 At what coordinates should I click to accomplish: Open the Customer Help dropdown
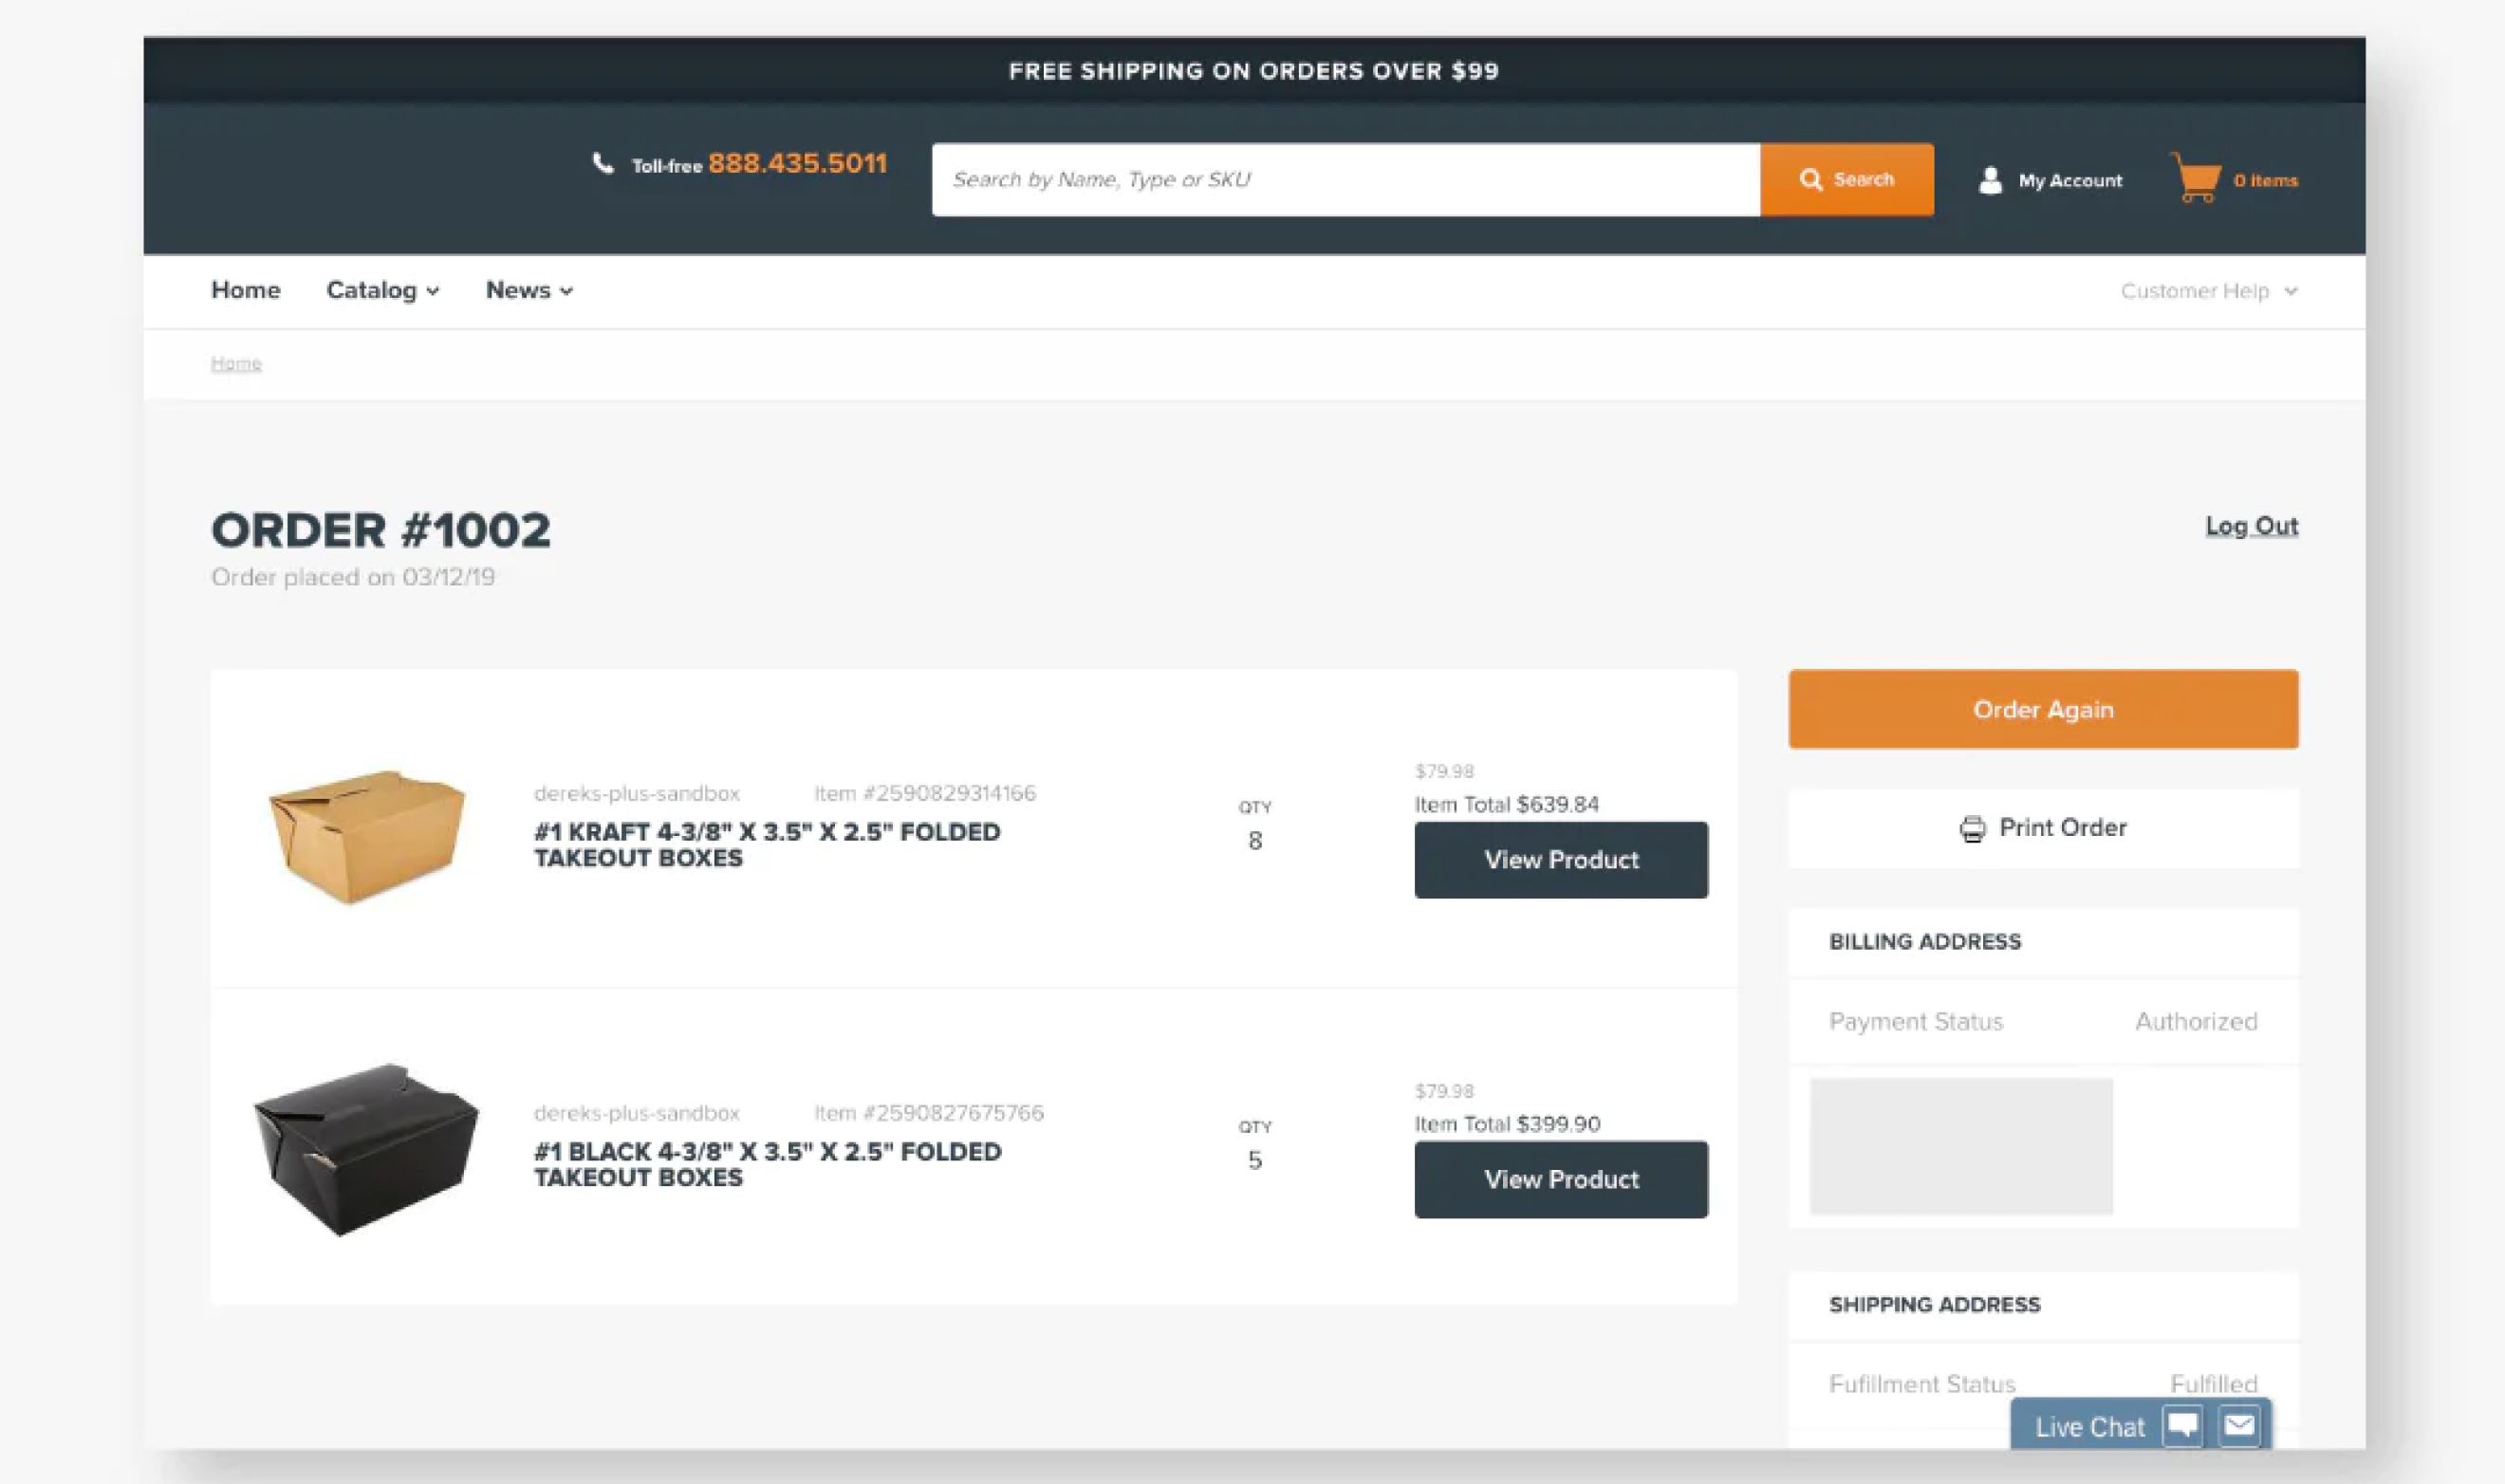click(x=2209, y=291)
